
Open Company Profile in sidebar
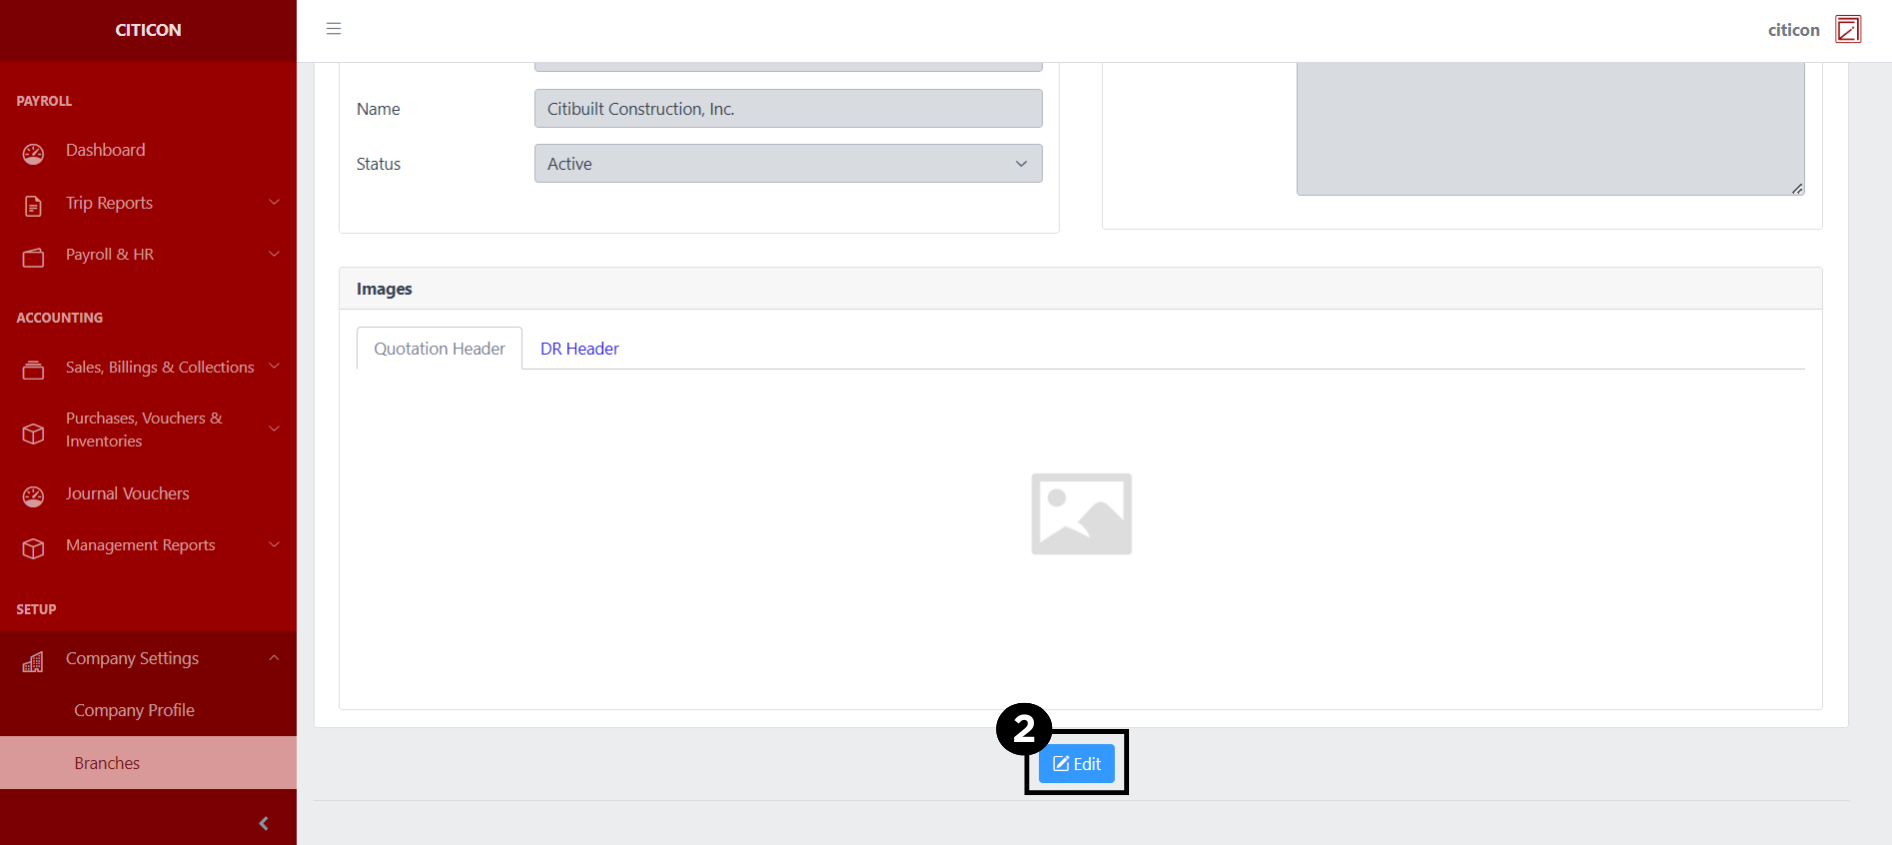[134, 710]
